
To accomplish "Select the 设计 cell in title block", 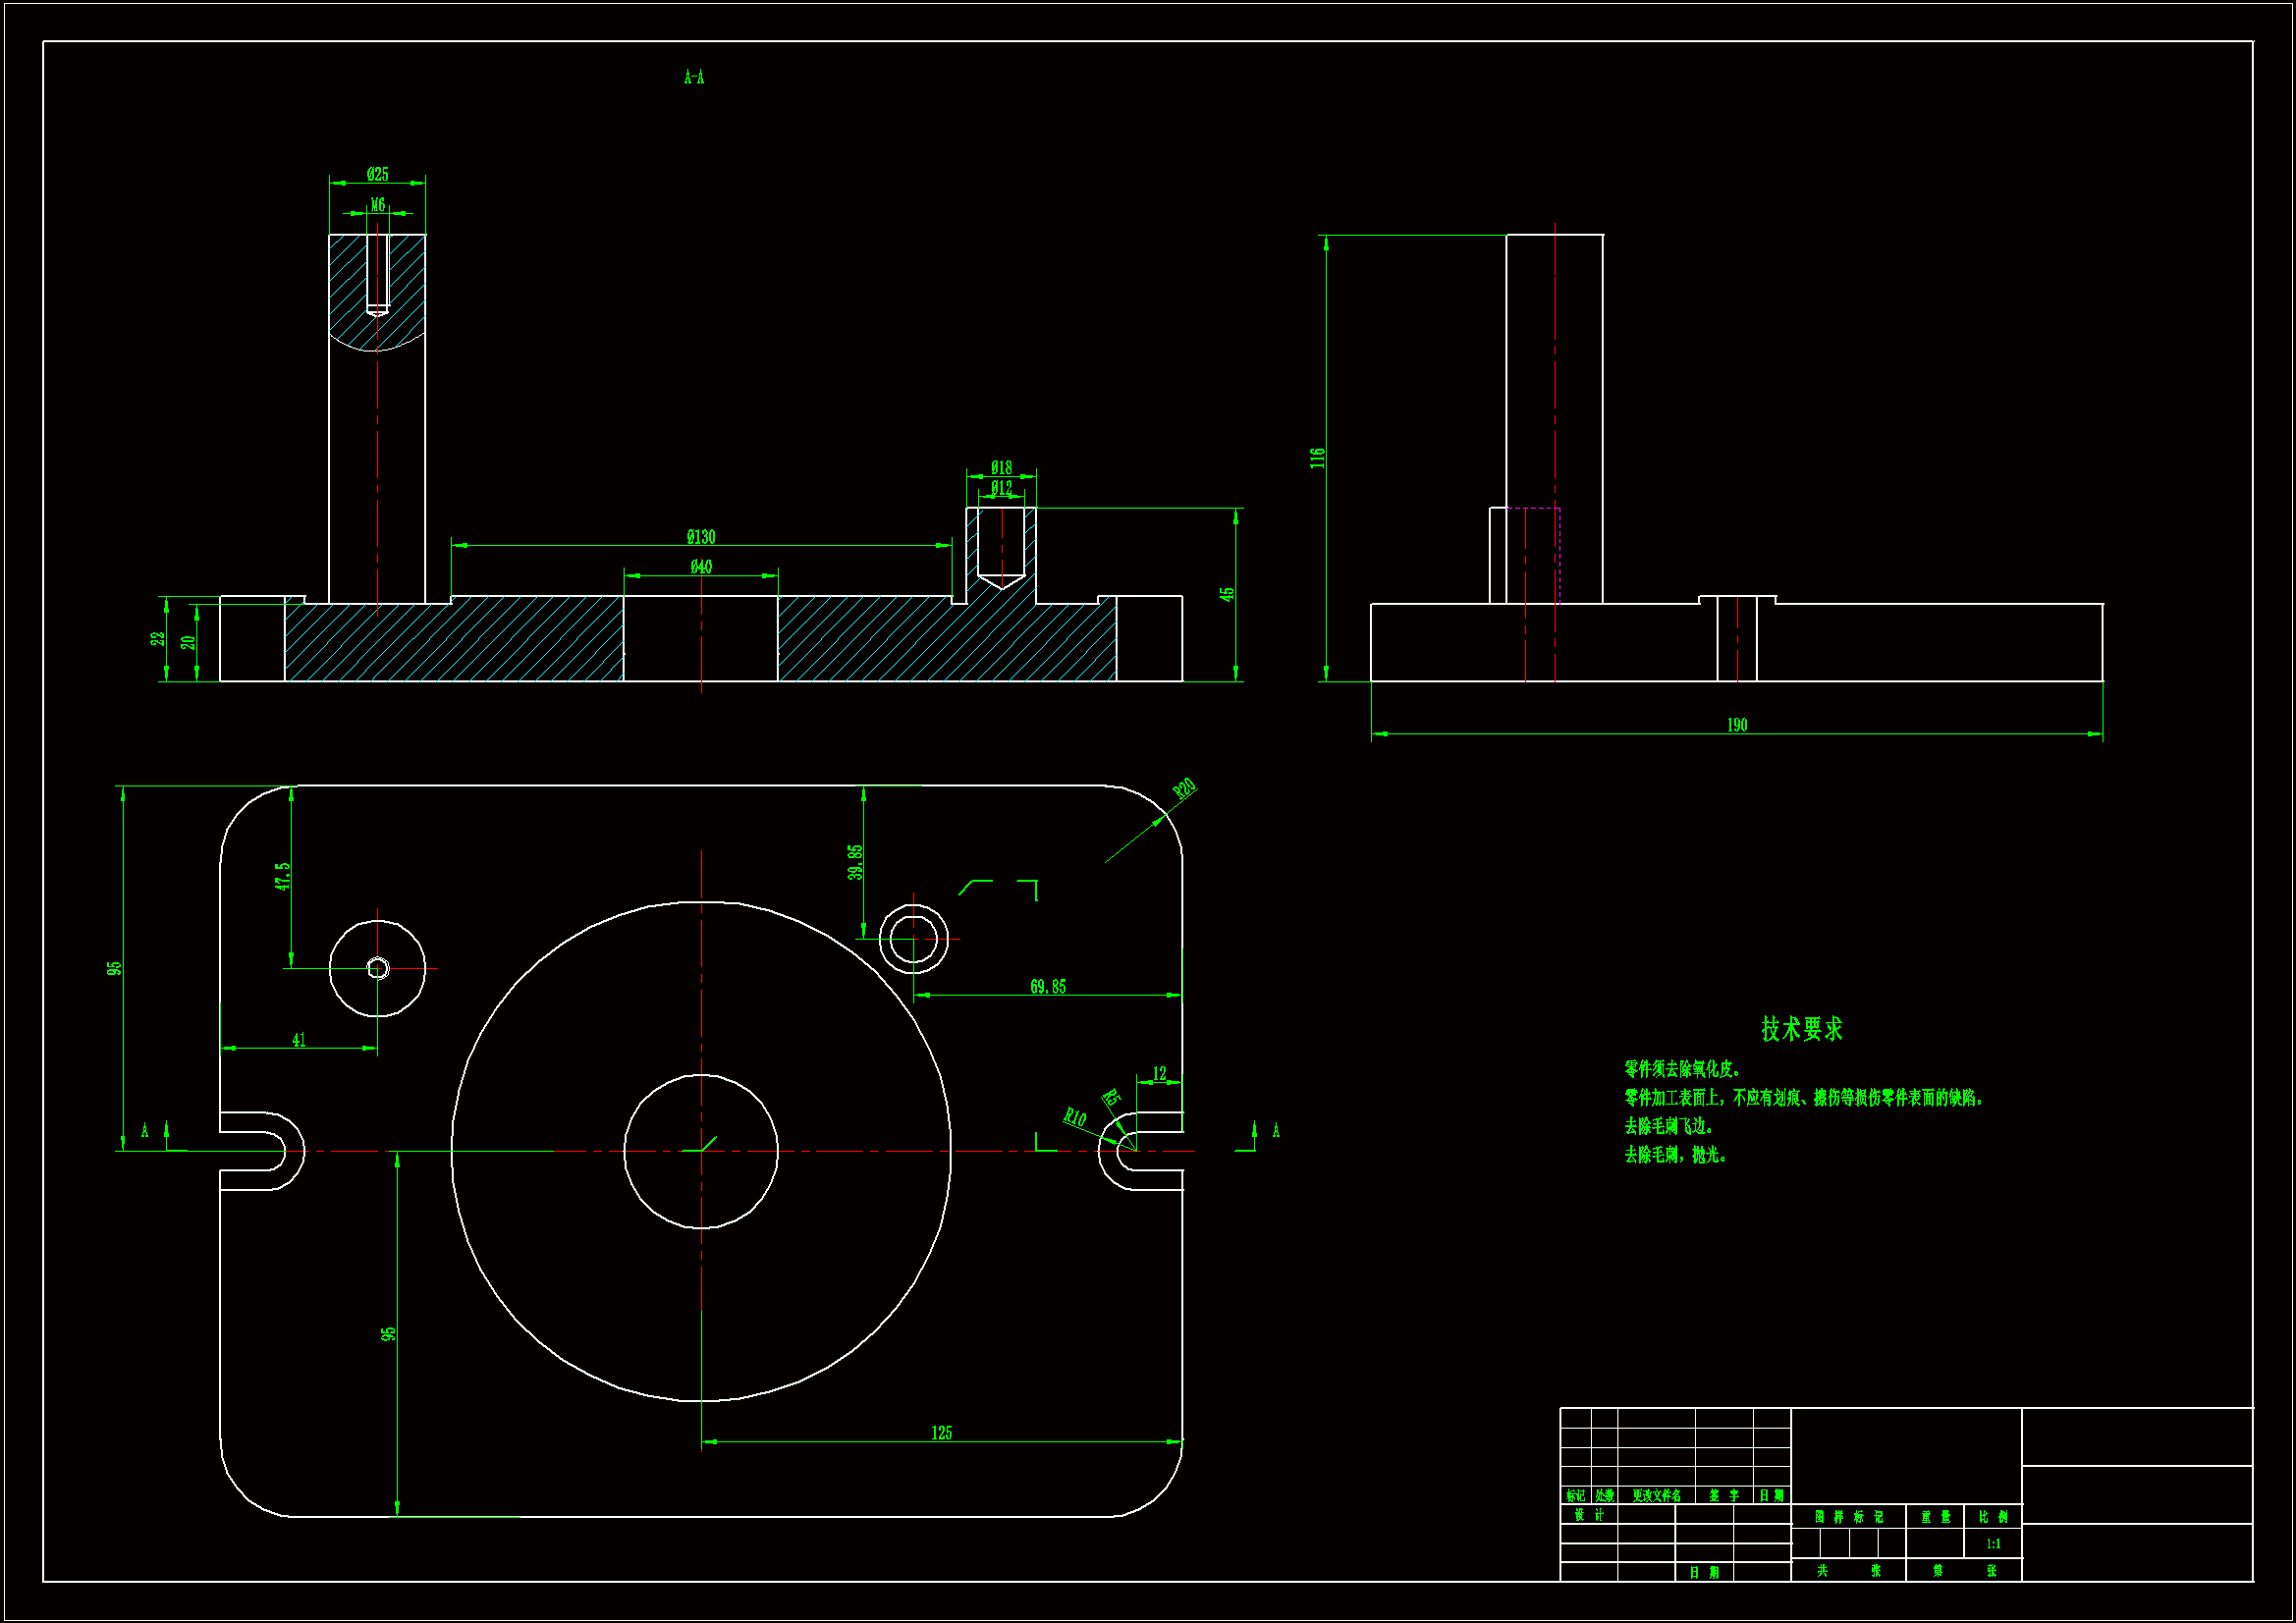I will 1589,1515.
